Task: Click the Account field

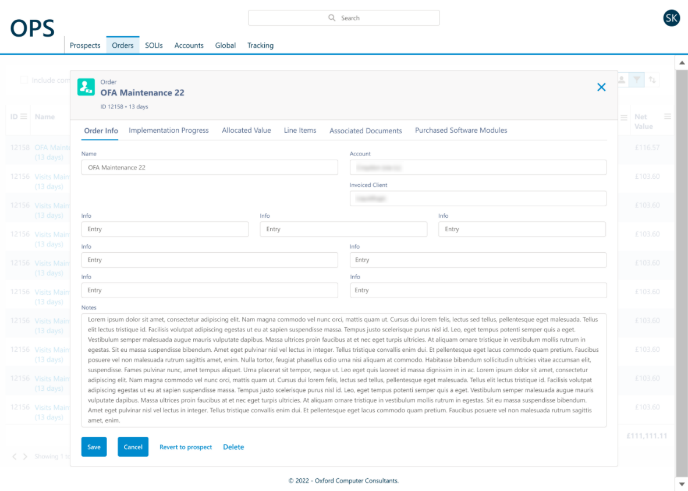Action: click(x=478, y=167)
